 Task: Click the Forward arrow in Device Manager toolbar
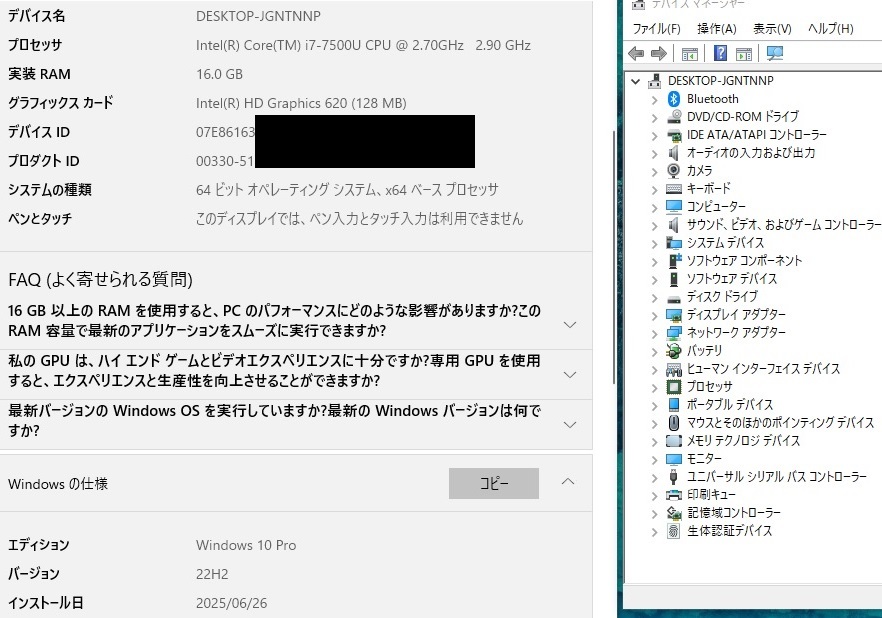(659, 53)
